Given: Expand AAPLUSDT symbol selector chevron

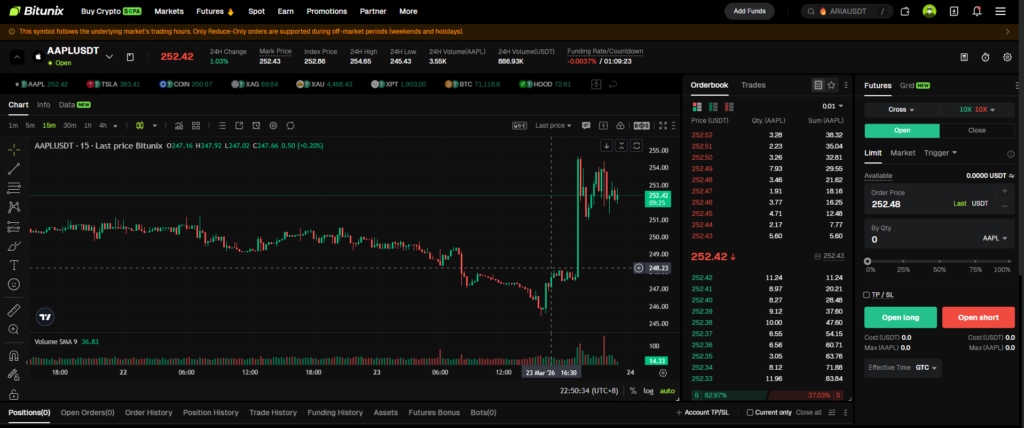Looking at the screenshot, I should [x=109, y=57].
